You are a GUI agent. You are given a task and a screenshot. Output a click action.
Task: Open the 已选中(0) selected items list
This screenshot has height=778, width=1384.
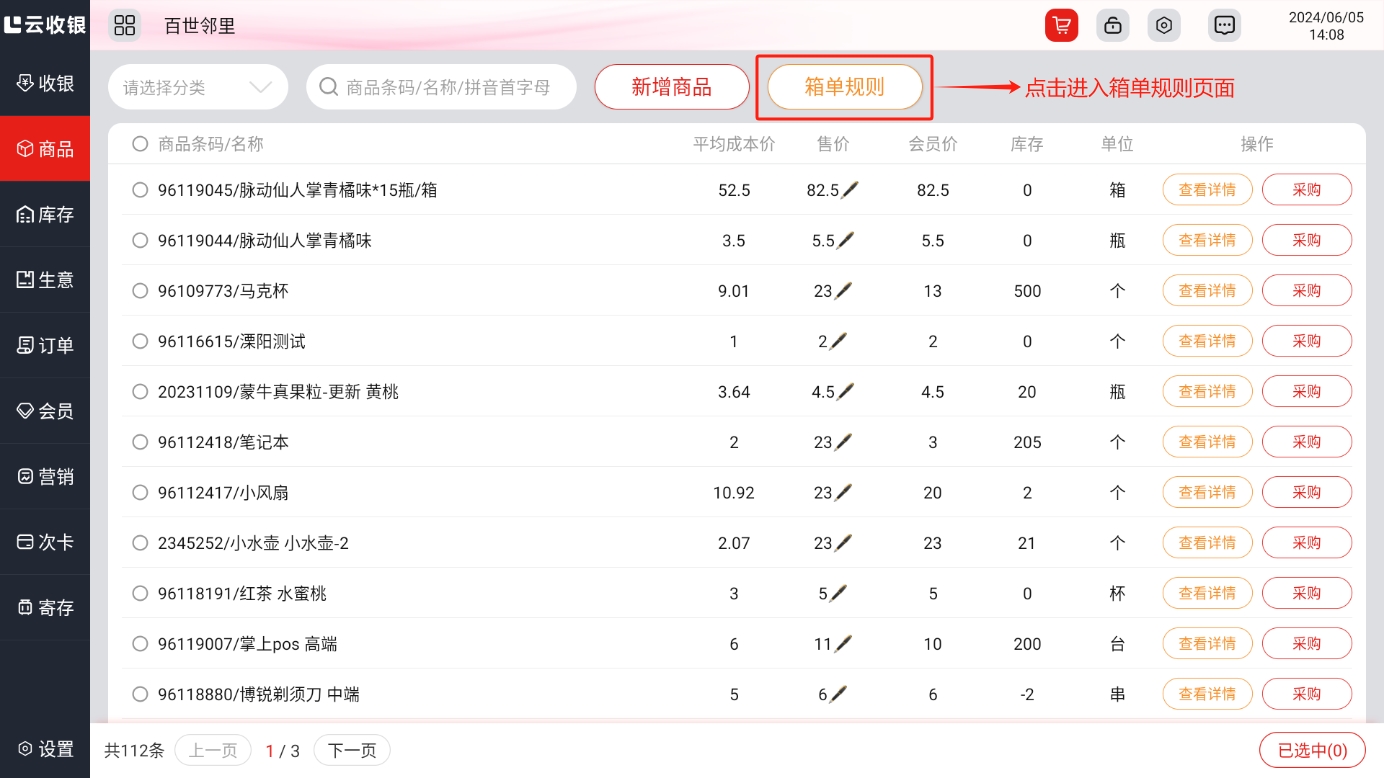(x=1312, y=750)
